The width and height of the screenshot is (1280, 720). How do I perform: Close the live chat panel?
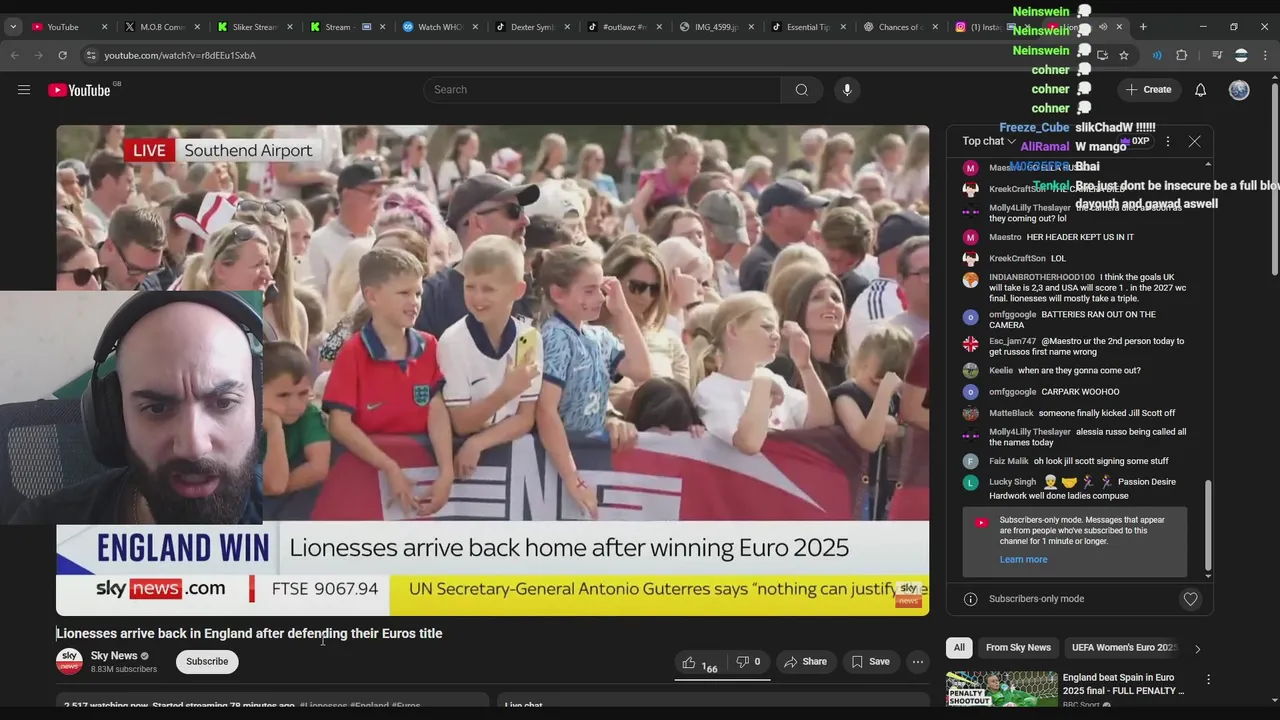click(1194, 141)
